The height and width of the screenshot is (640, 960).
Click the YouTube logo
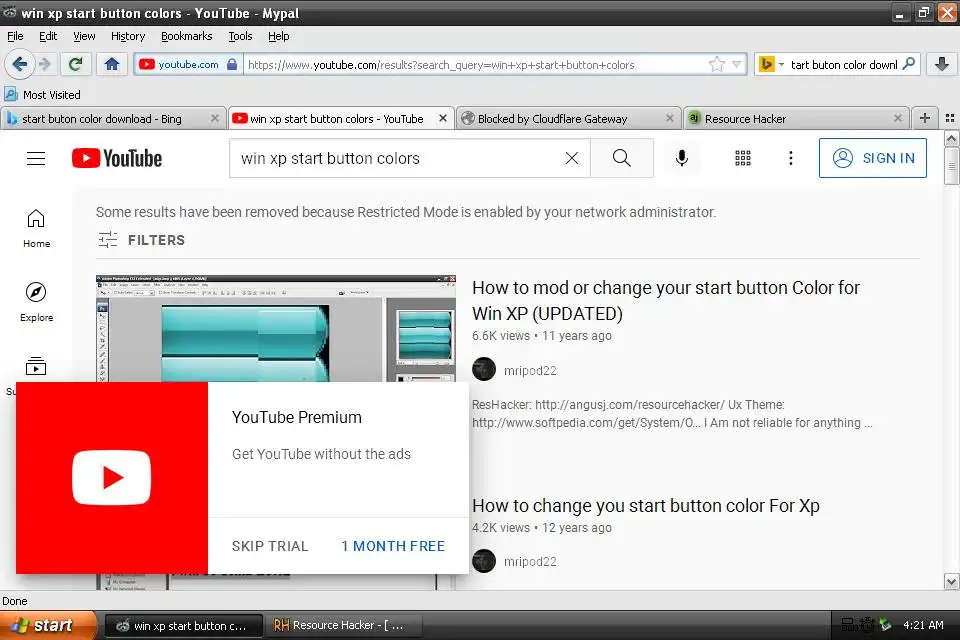point(117,158)
